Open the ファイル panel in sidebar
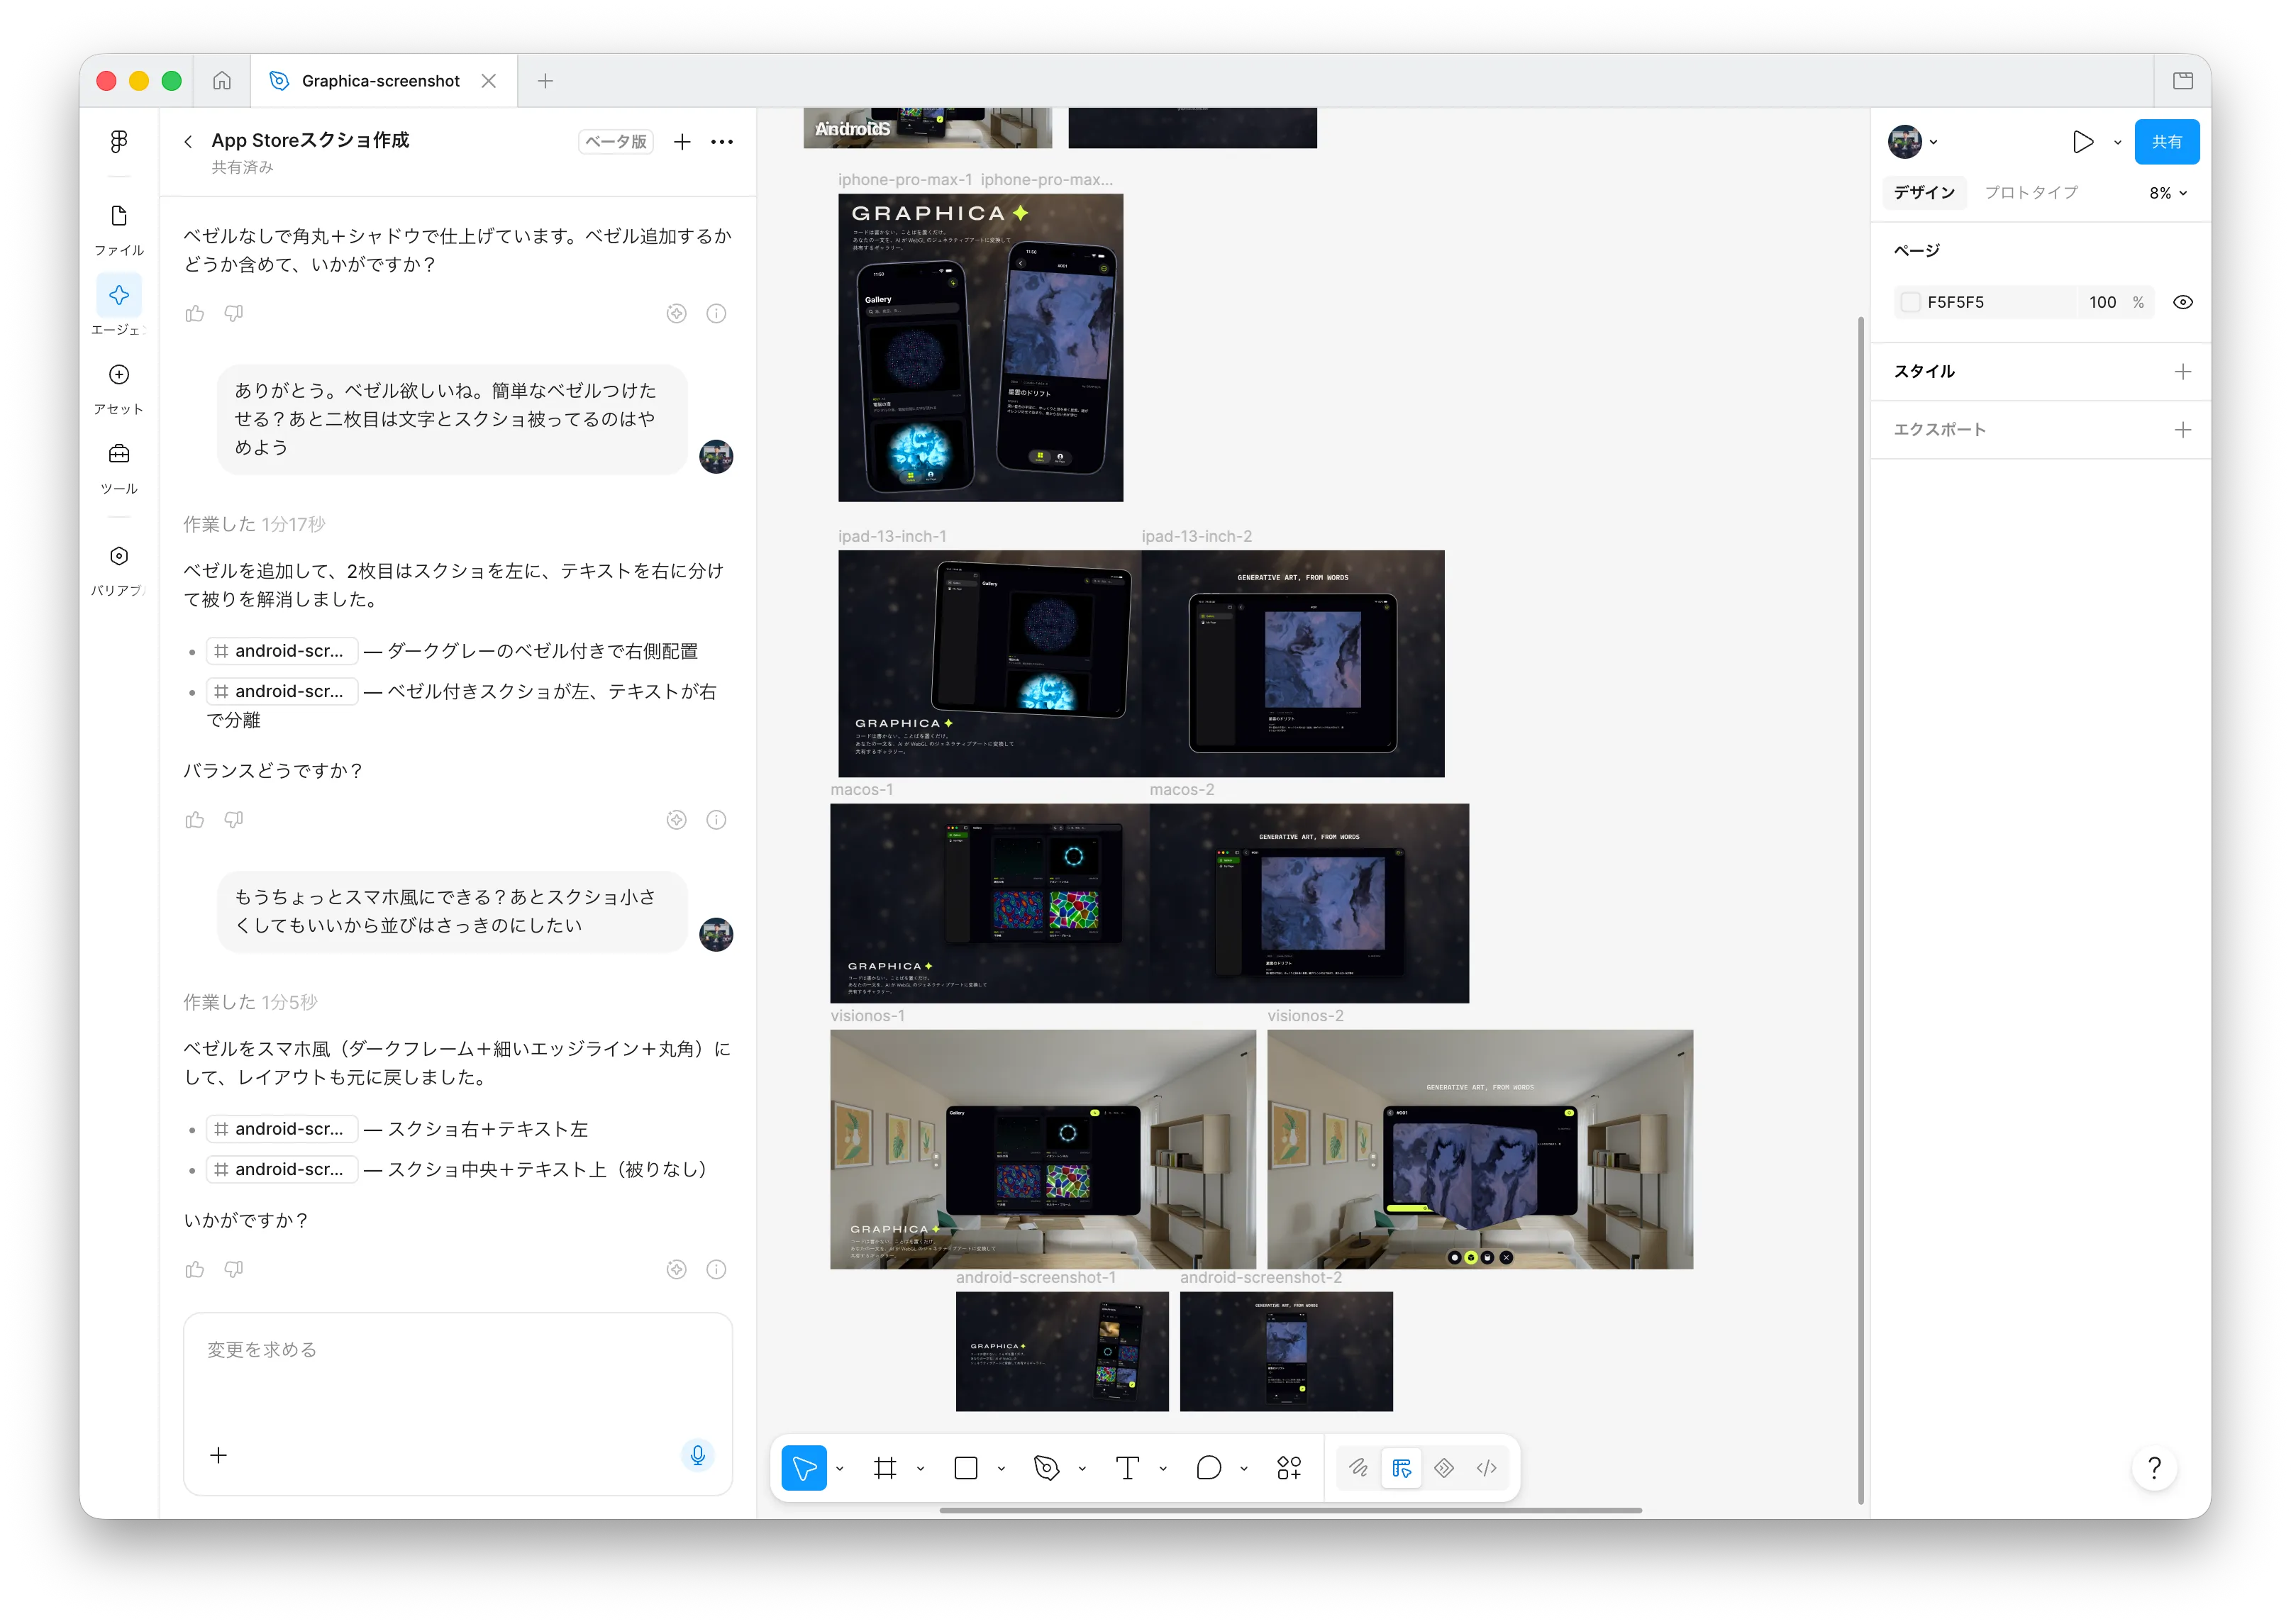Viewport: 2291px width, 1624px height. pyautogui.click(x=119, y=229)
